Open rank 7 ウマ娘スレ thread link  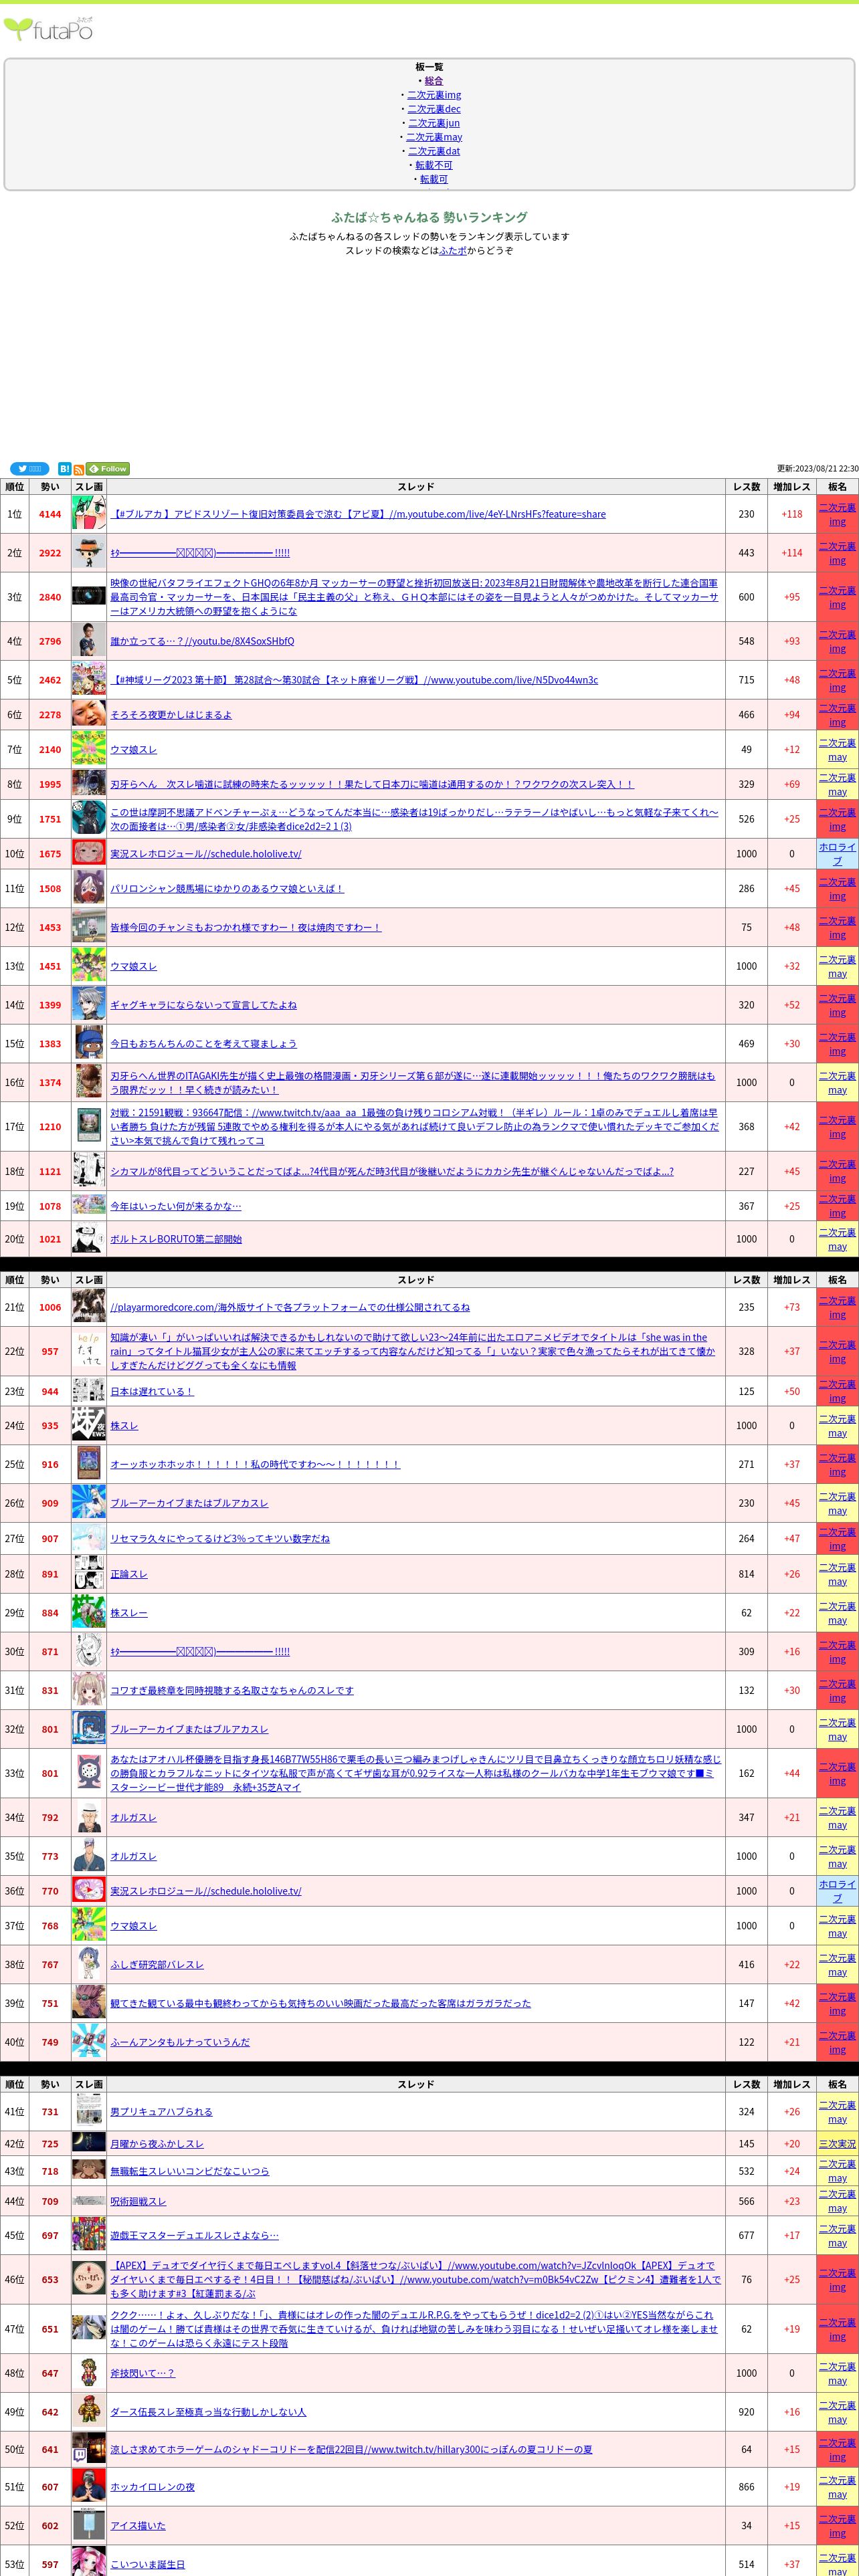(133, 749)
